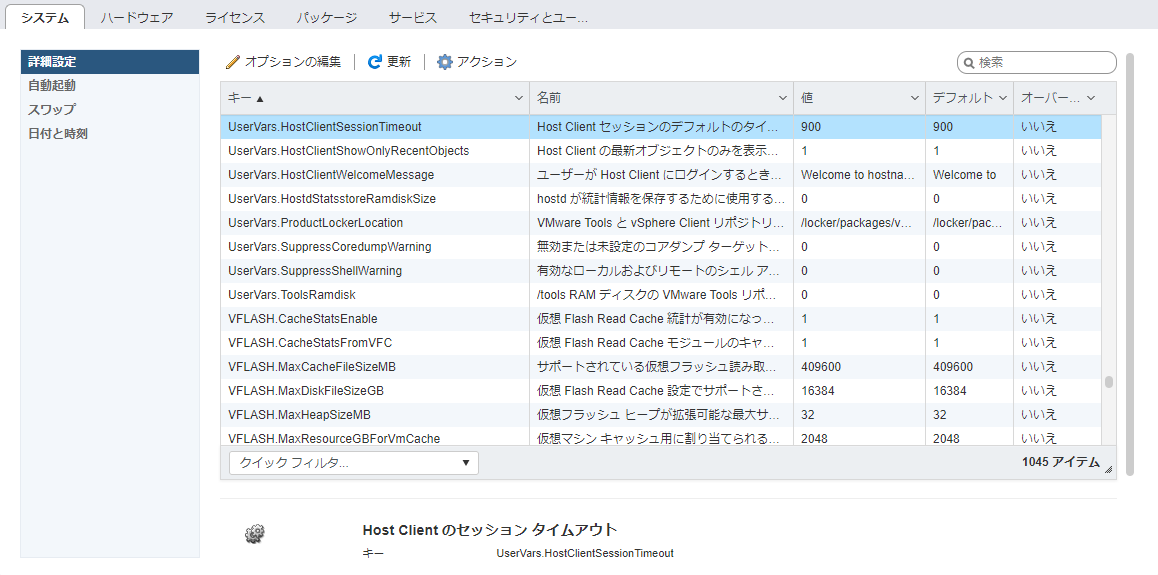Viewport: 1158px width, 575px height.
Task: Click the Host Client のセッション タイムアウト heading
Action: (x=490, y=530)
